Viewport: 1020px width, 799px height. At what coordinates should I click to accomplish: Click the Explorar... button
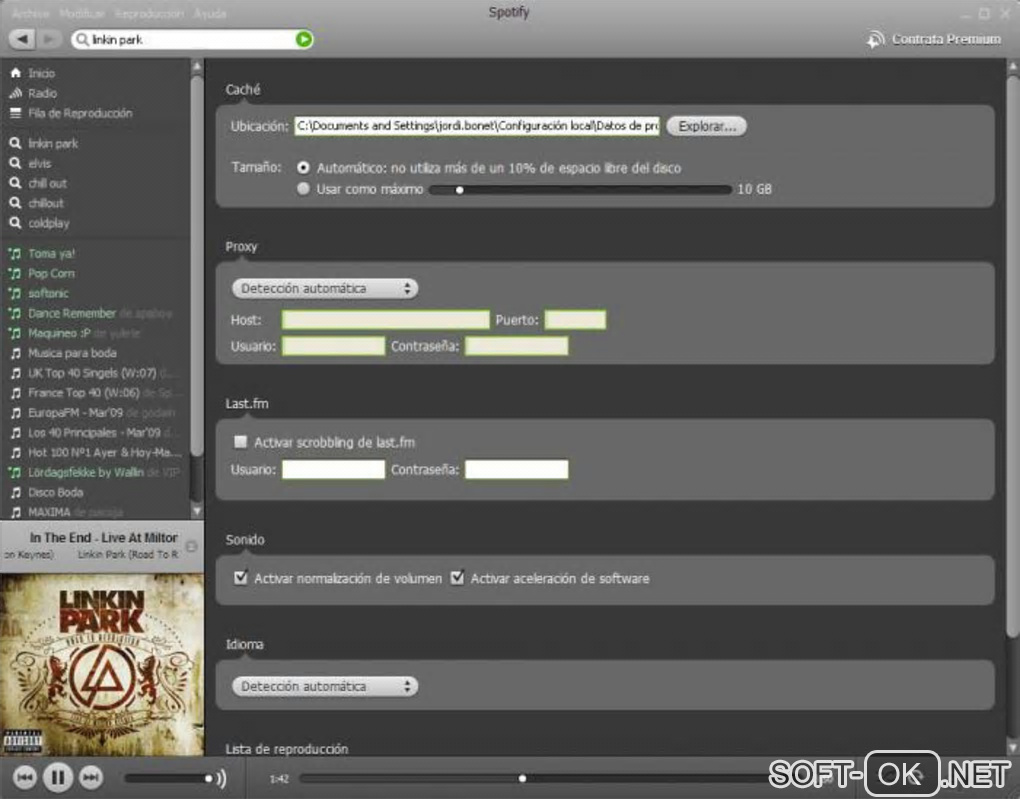tap(706, 126)
